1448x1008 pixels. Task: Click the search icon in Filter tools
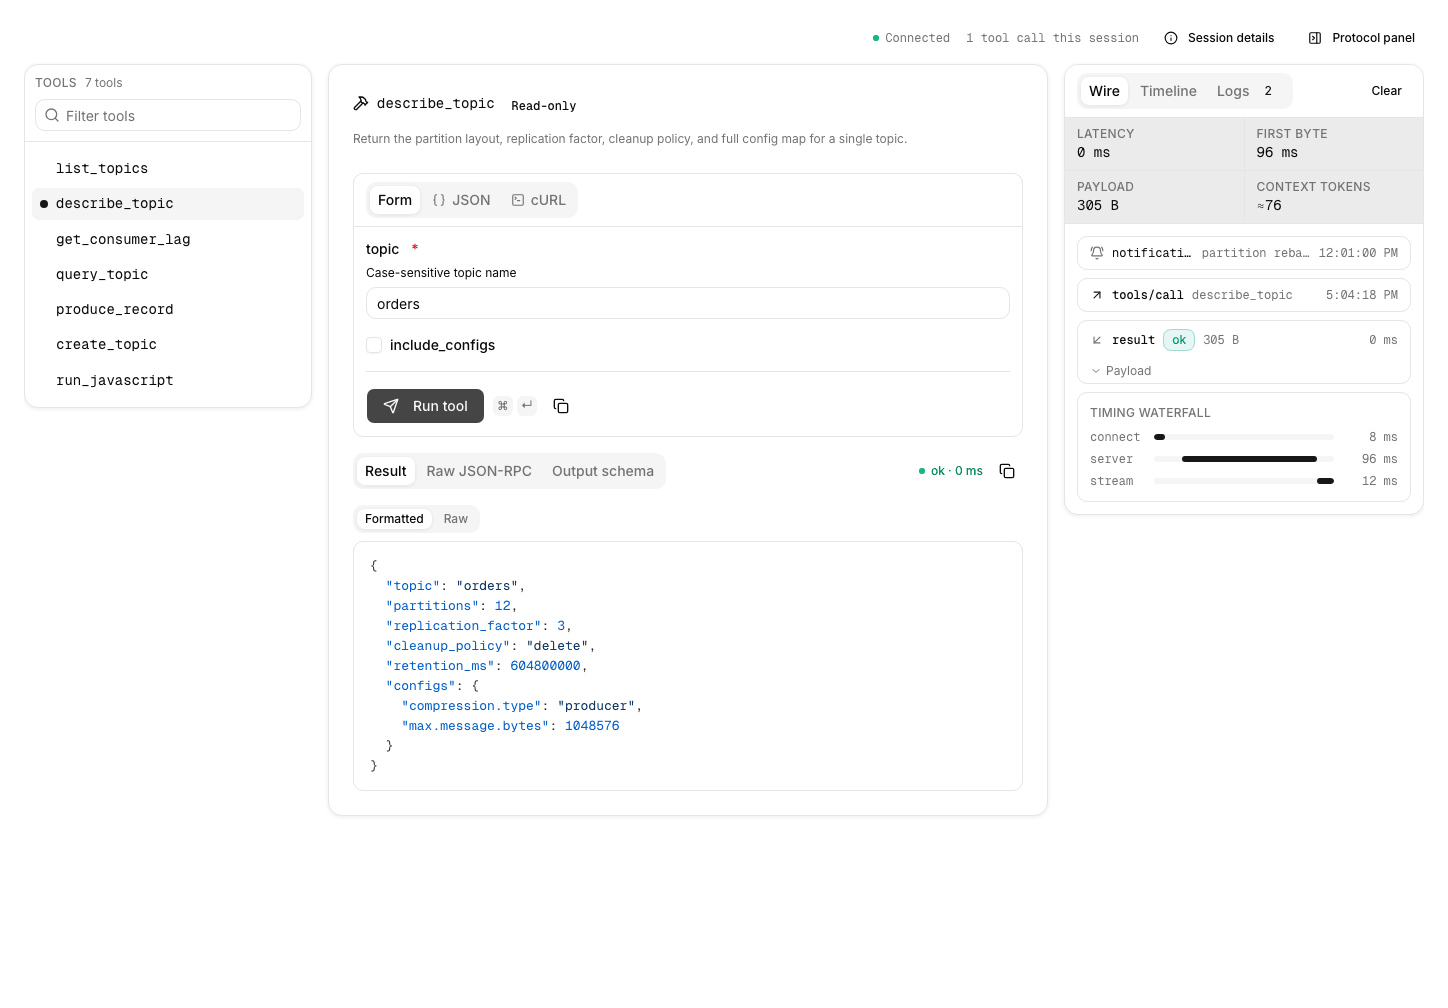tap(52, 116)
